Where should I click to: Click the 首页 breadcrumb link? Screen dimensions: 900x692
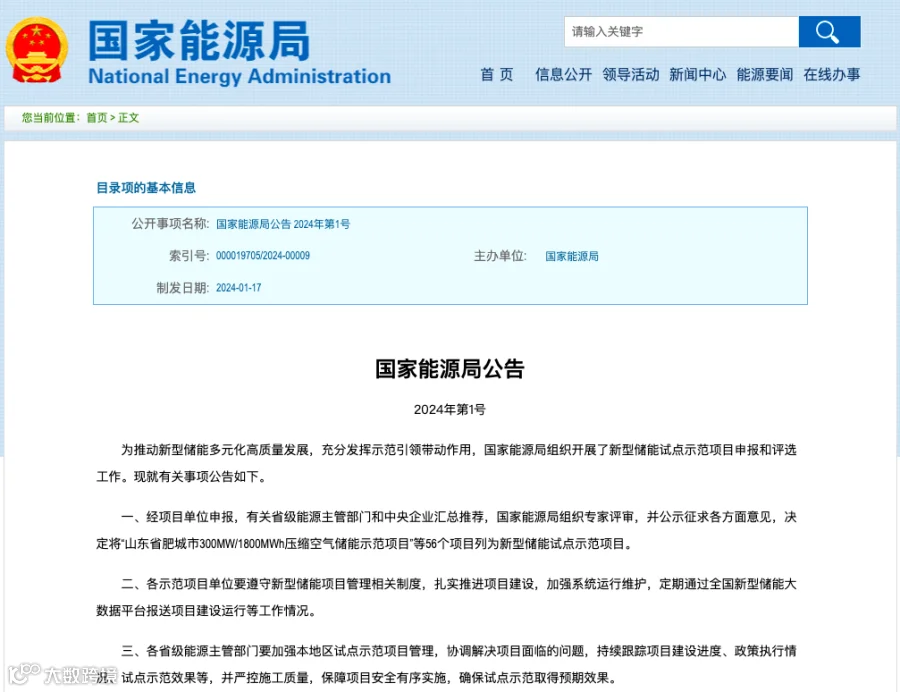96,118
